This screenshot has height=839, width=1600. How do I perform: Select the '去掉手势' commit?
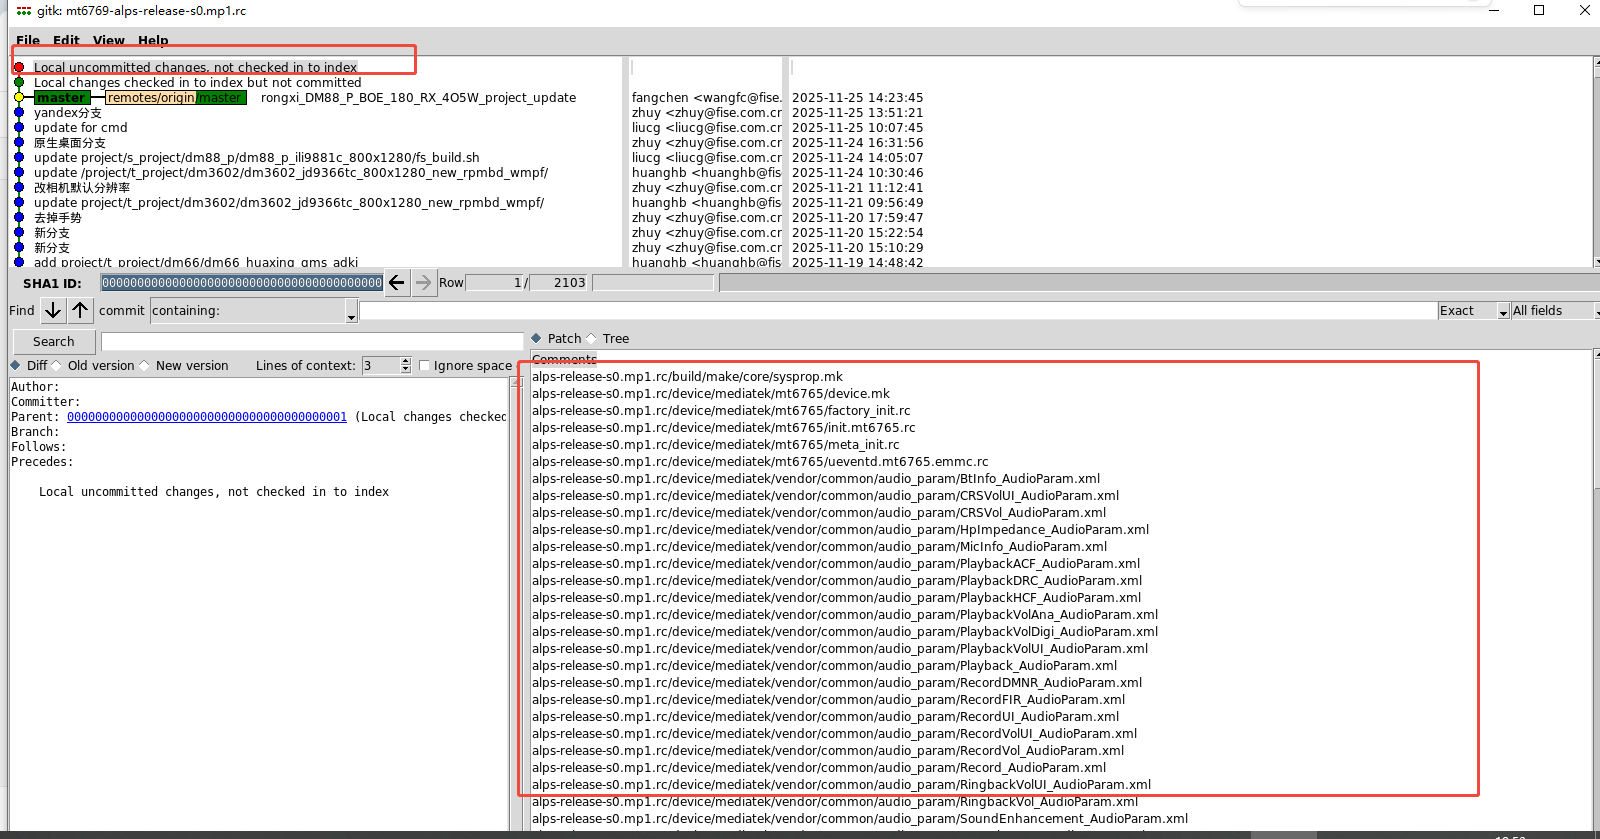[58, 218]
